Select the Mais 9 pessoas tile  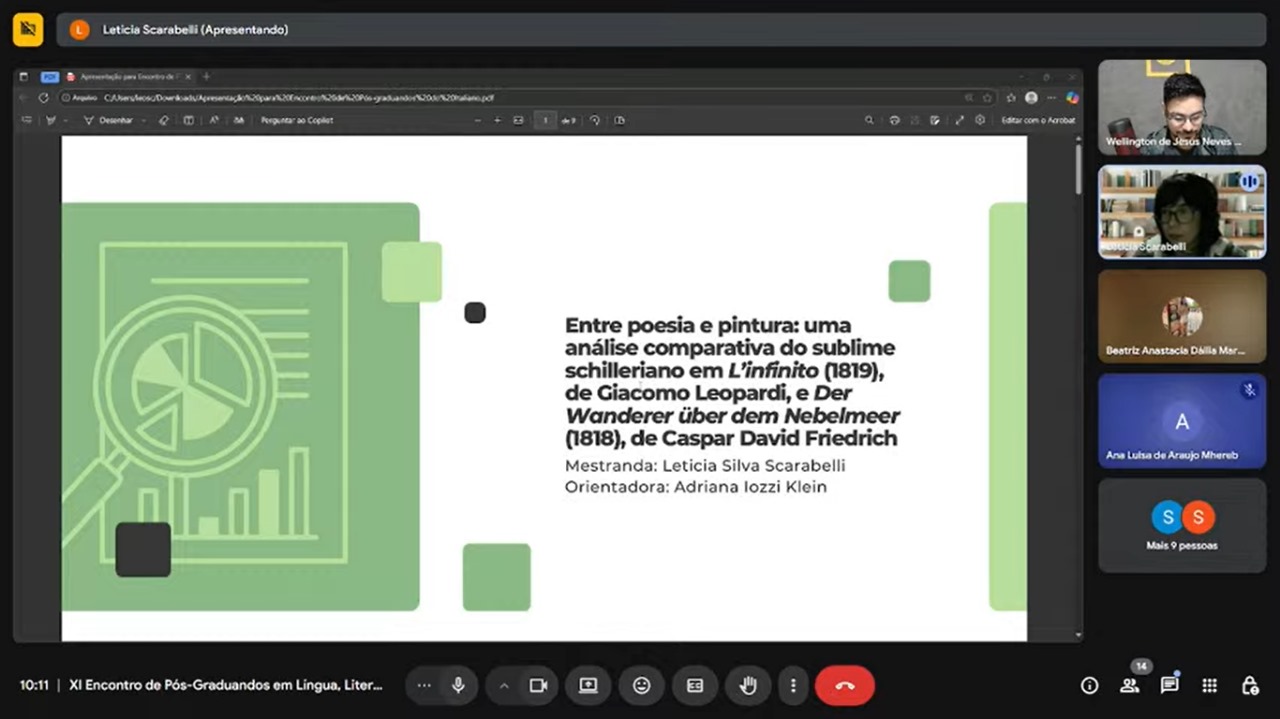[x=1182, y=525]
